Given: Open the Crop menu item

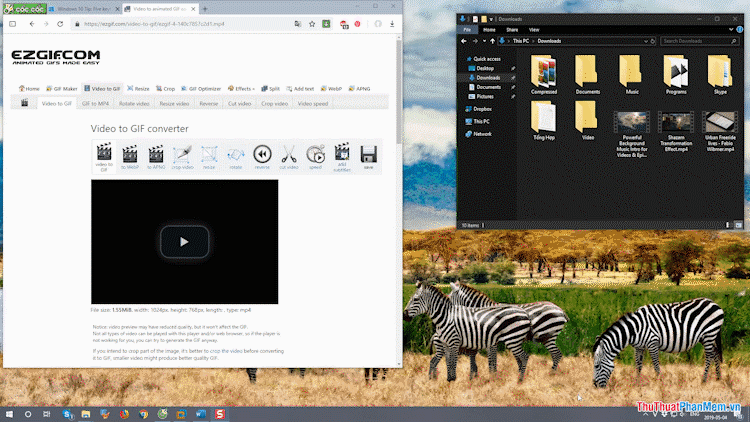Looking at the screenshot, I should tap(165, 89).
